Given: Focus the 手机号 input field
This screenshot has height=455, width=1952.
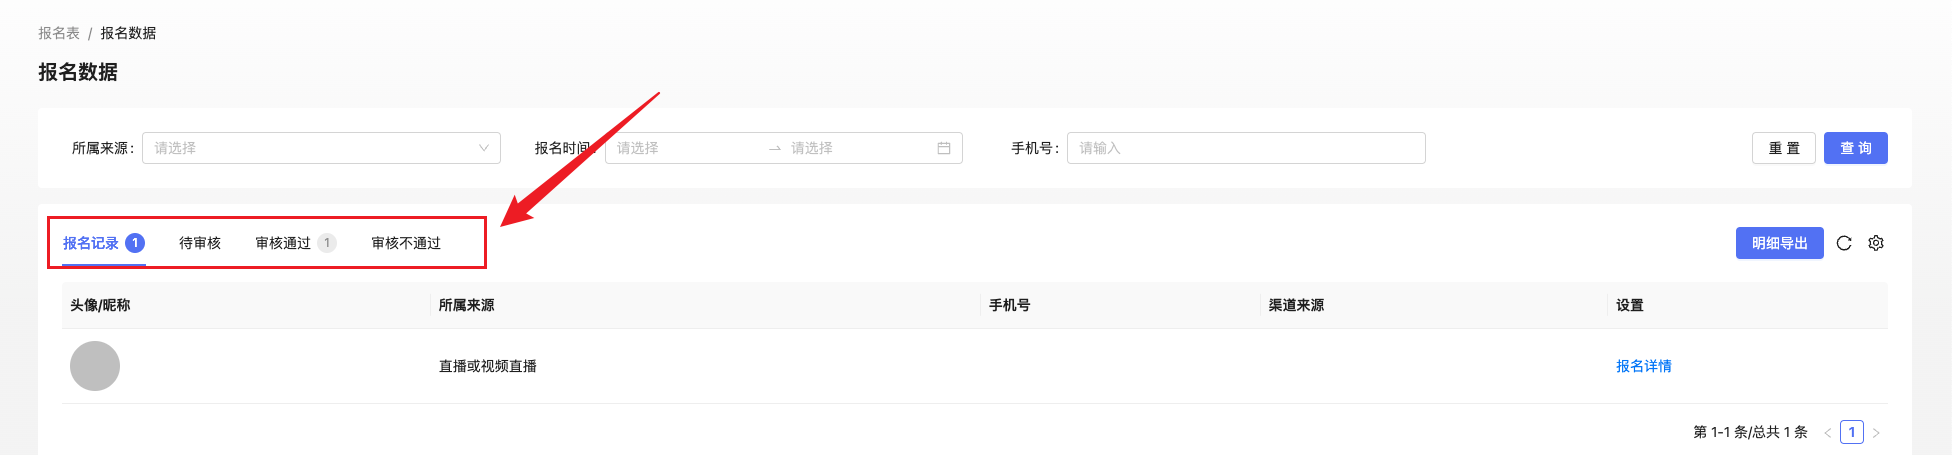Looking at the screenshot, I should click(1245, 148).
